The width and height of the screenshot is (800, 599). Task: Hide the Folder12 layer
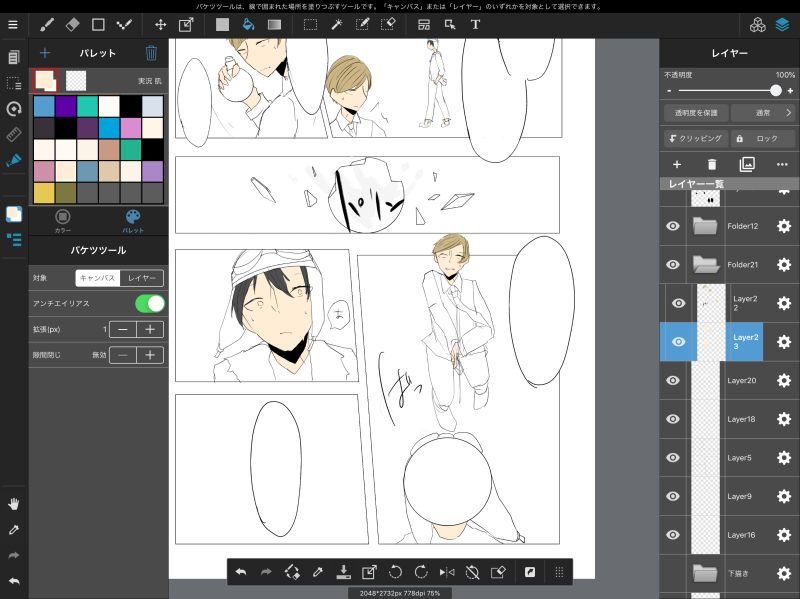(673, 226)
